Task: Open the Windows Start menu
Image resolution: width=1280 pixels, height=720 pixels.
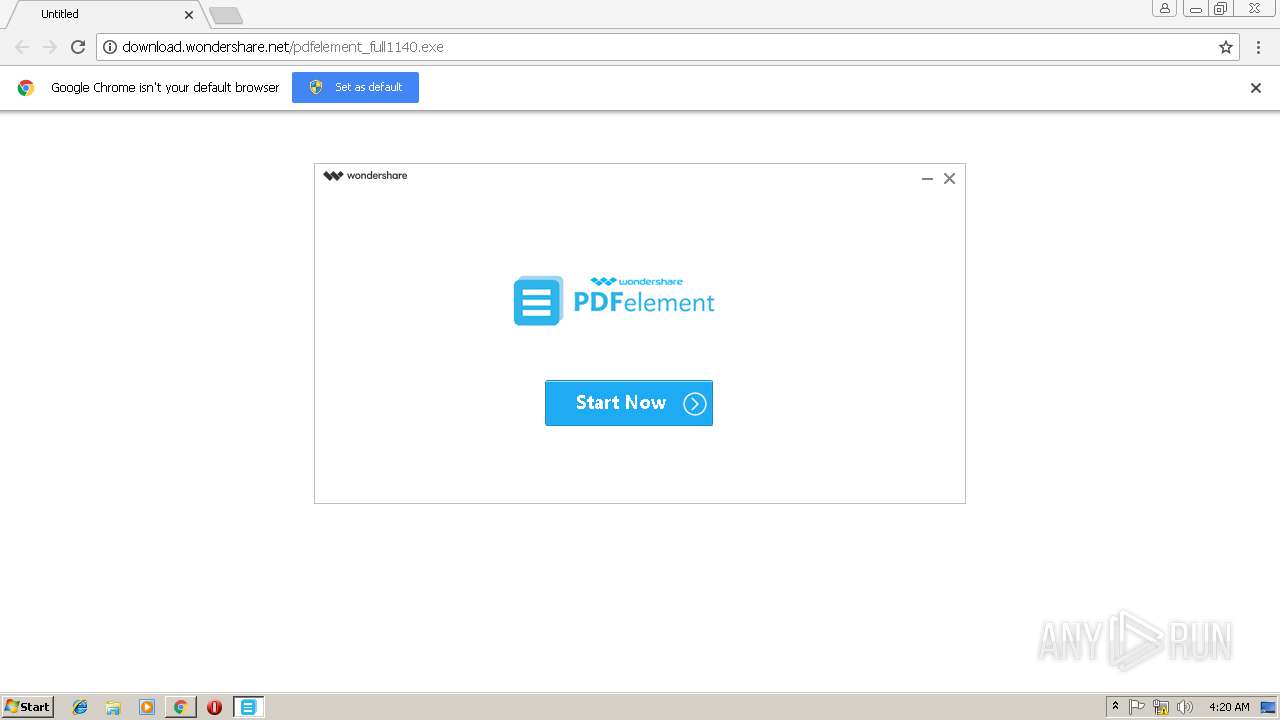Action: 28,707
